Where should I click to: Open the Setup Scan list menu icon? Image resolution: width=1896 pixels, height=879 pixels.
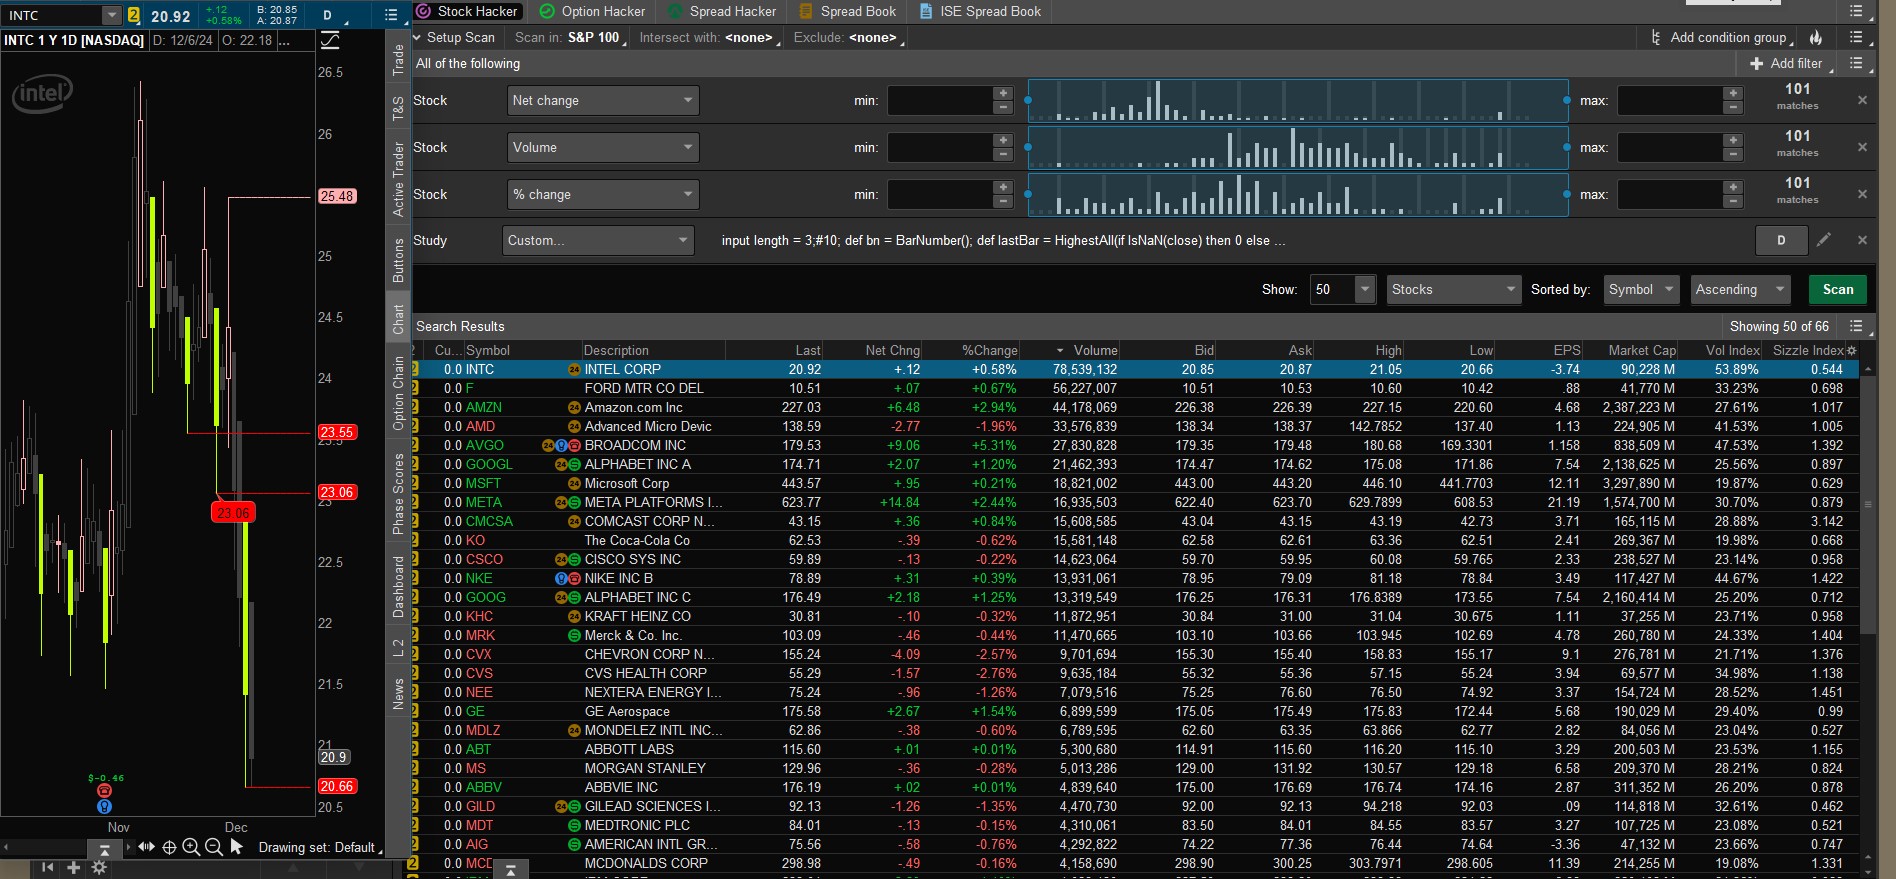[1857, 37]
